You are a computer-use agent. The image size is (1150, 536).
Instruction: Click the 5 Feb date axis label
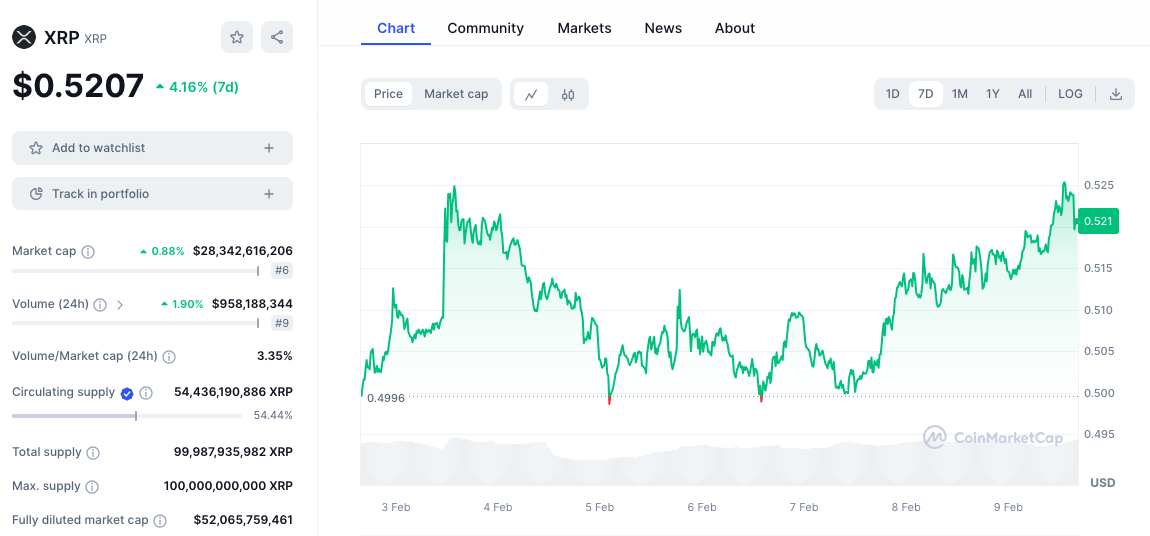click(599, 507)
